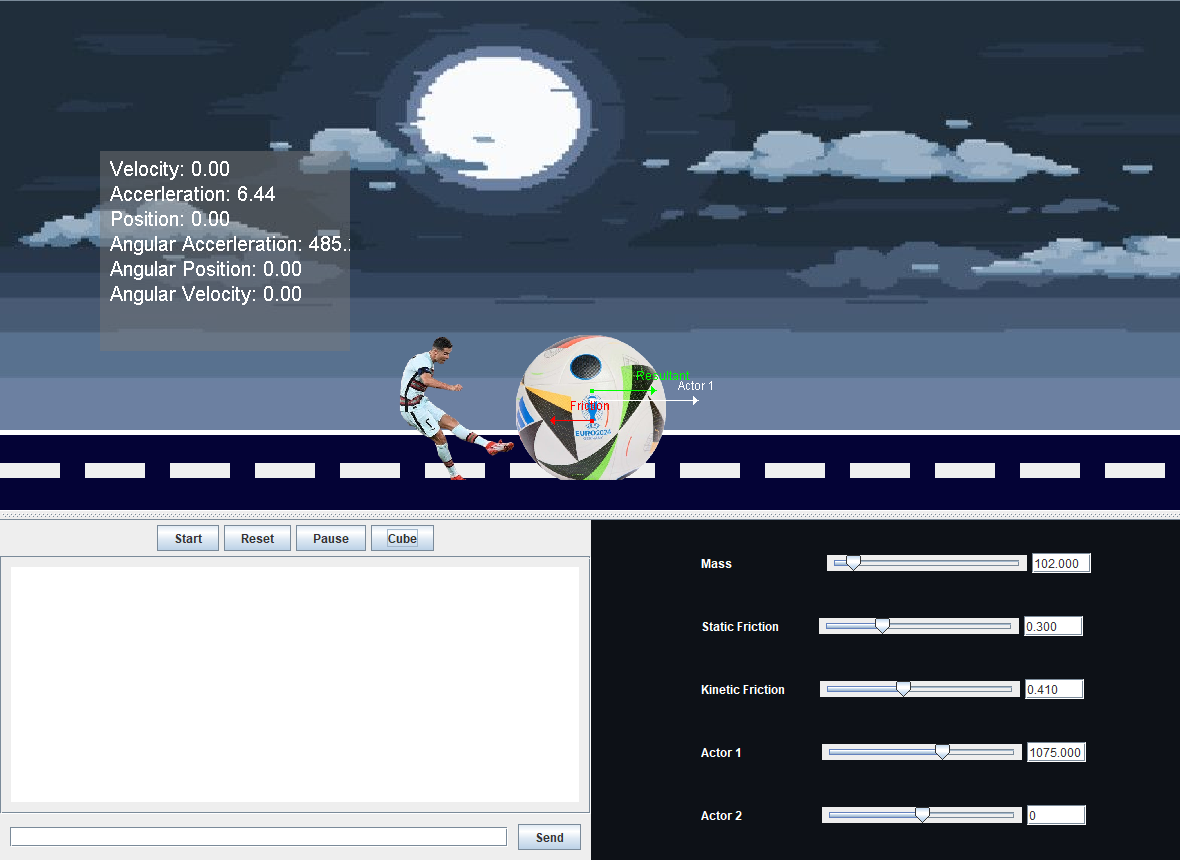
Task: Click the 'Angular Position: 0.00' readout
Action: pos(205,269)
